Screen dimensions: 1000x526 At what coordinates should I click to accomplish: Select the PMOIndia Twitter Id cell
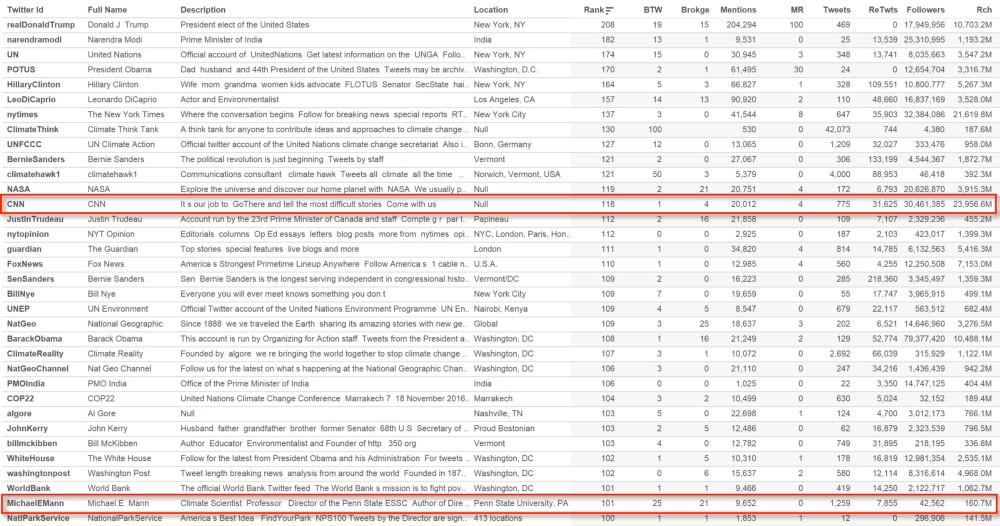coord(26,384)
